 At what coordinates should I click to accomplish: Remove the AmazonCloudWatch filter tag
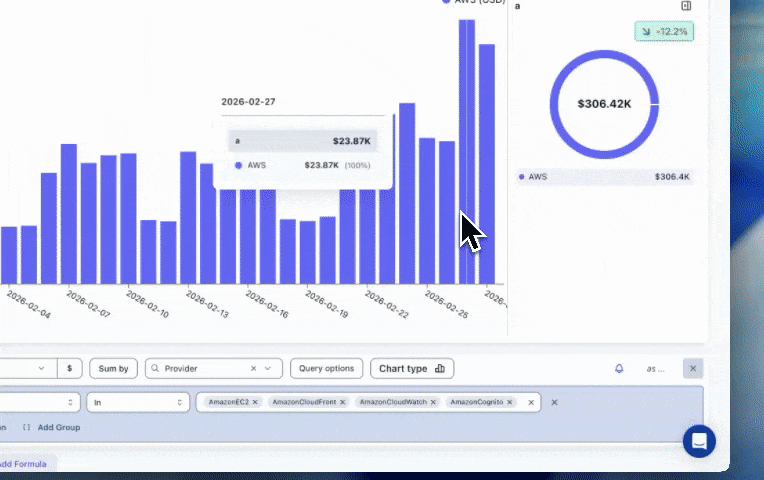point(433,402)
